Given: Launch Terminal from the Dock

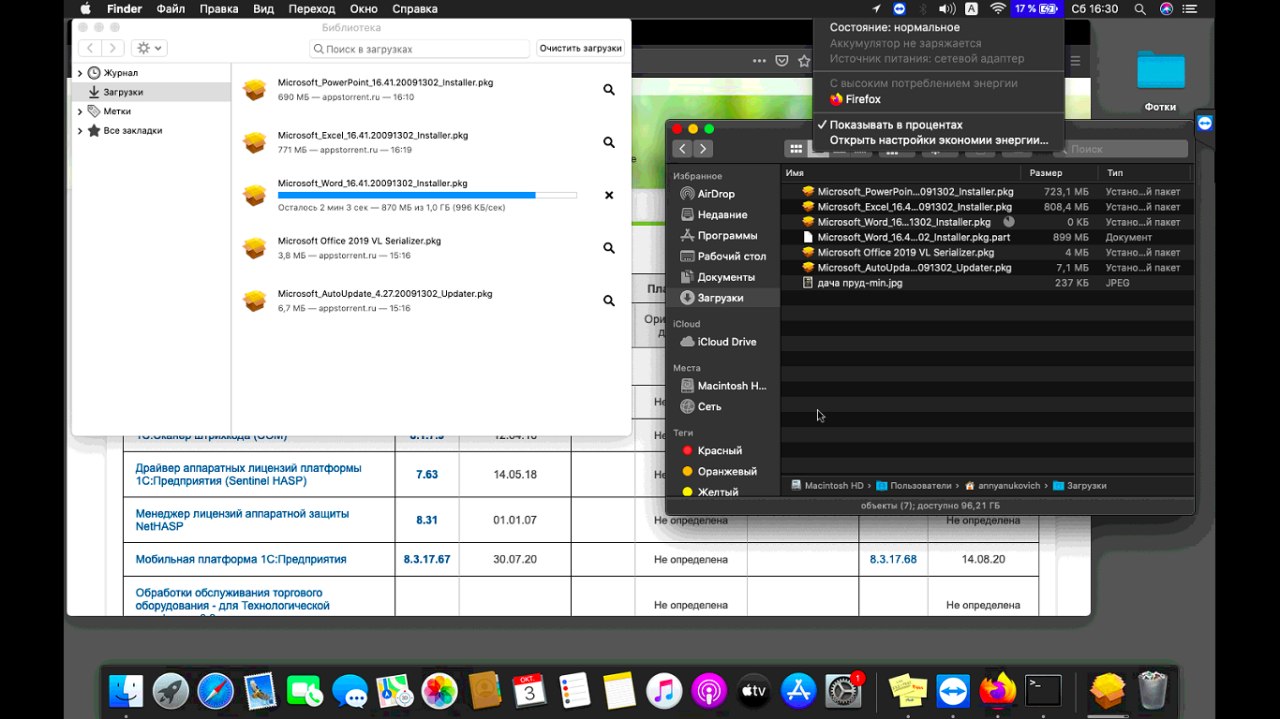Looking at the screenshot, I should tap(1044, 691).
